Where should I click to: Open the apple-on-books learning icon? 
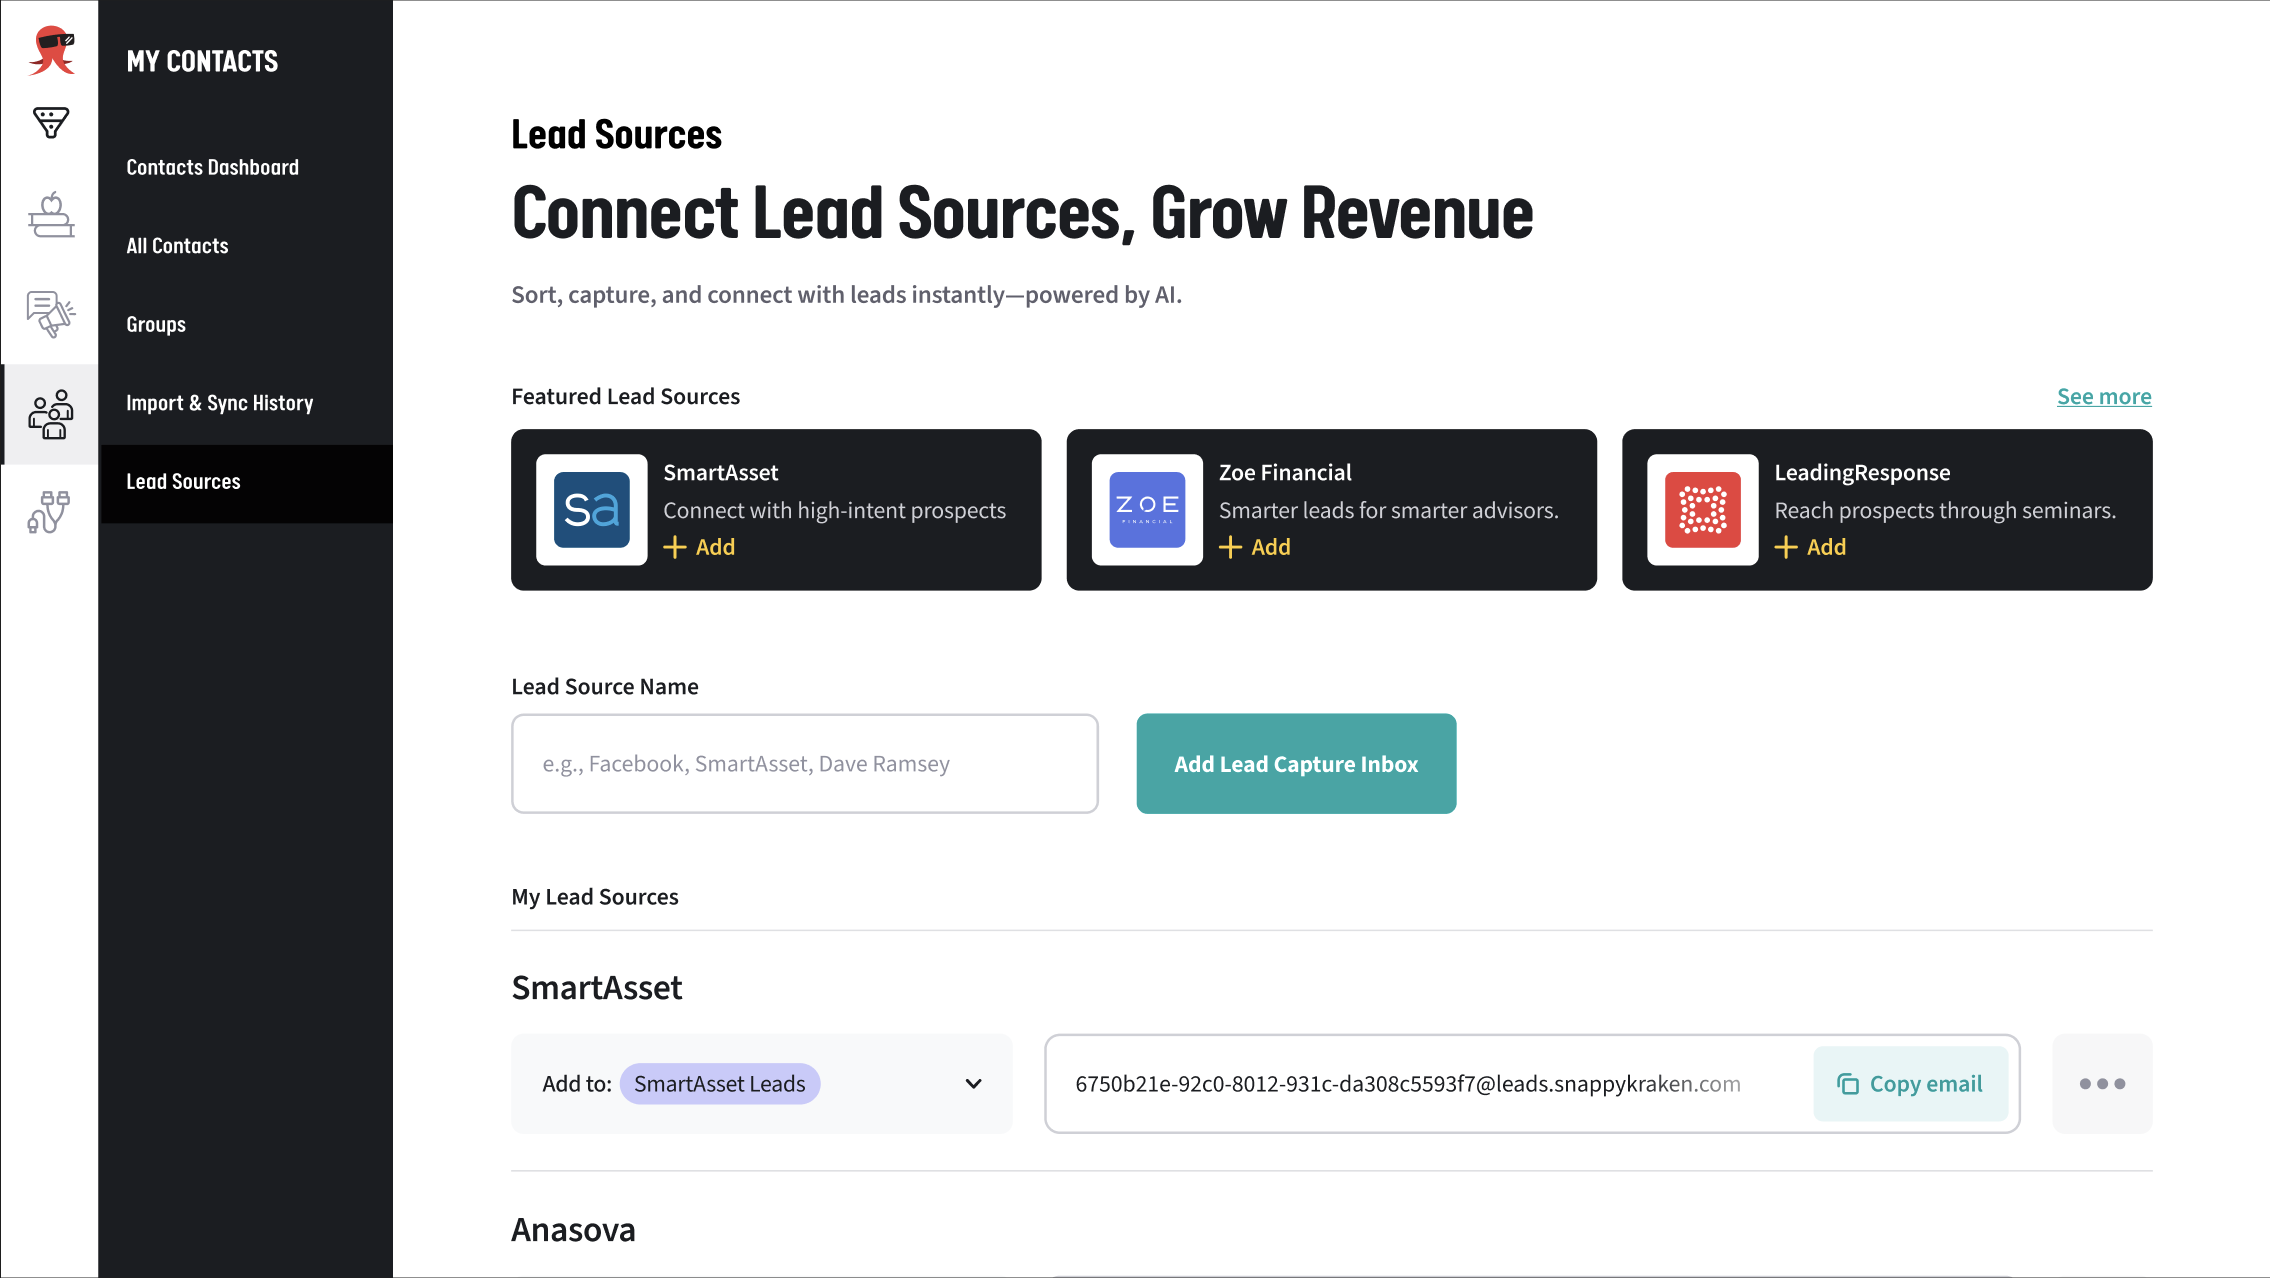pyautogui.click(x=51, y=215)
